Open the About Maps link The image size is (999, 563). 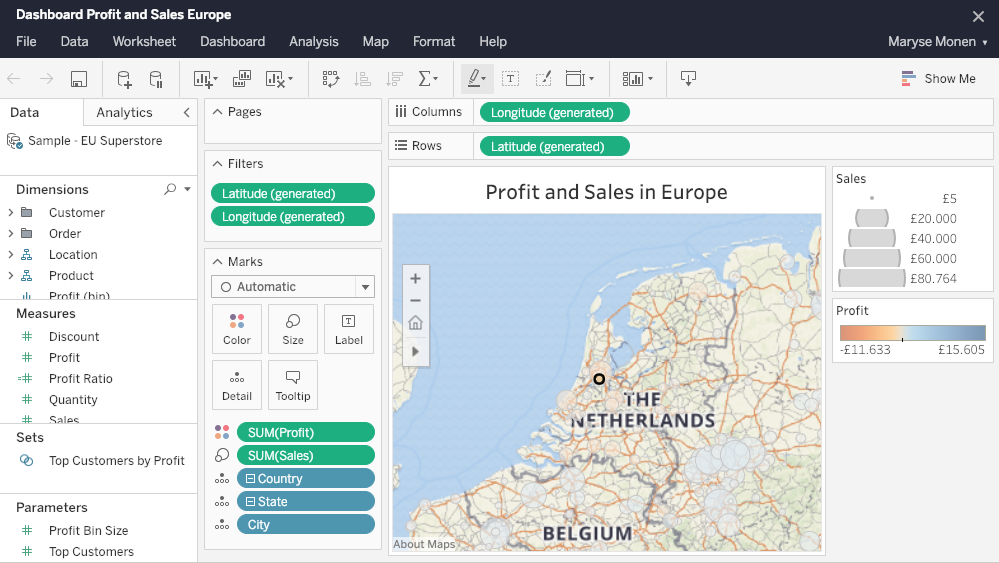tap(424, 545)
